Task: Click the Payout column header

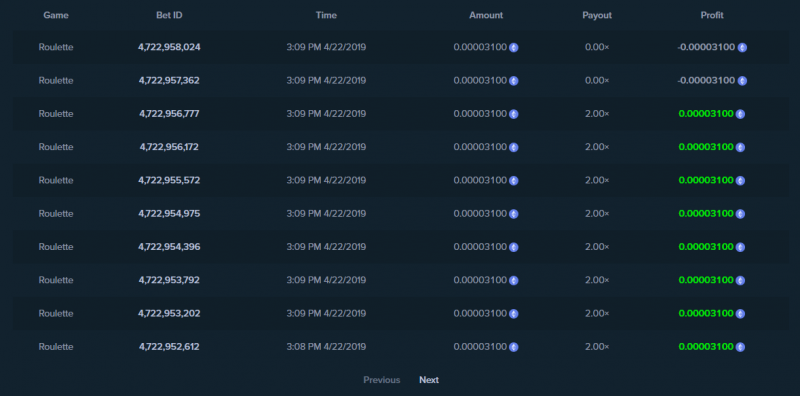Action: click(x=597, y=15)
